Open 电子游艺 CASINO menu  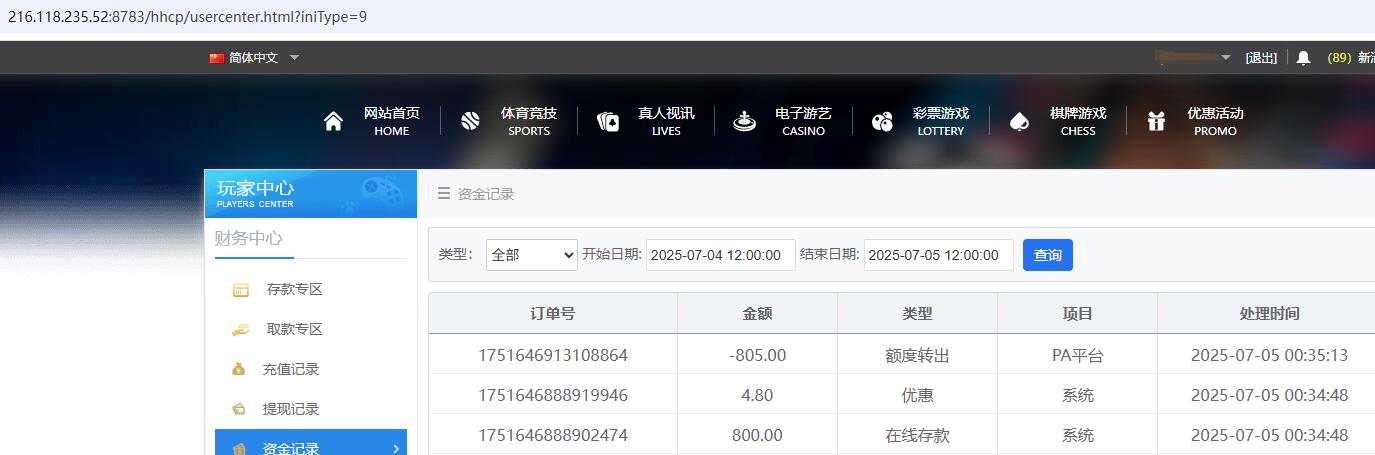coord(803,121)
